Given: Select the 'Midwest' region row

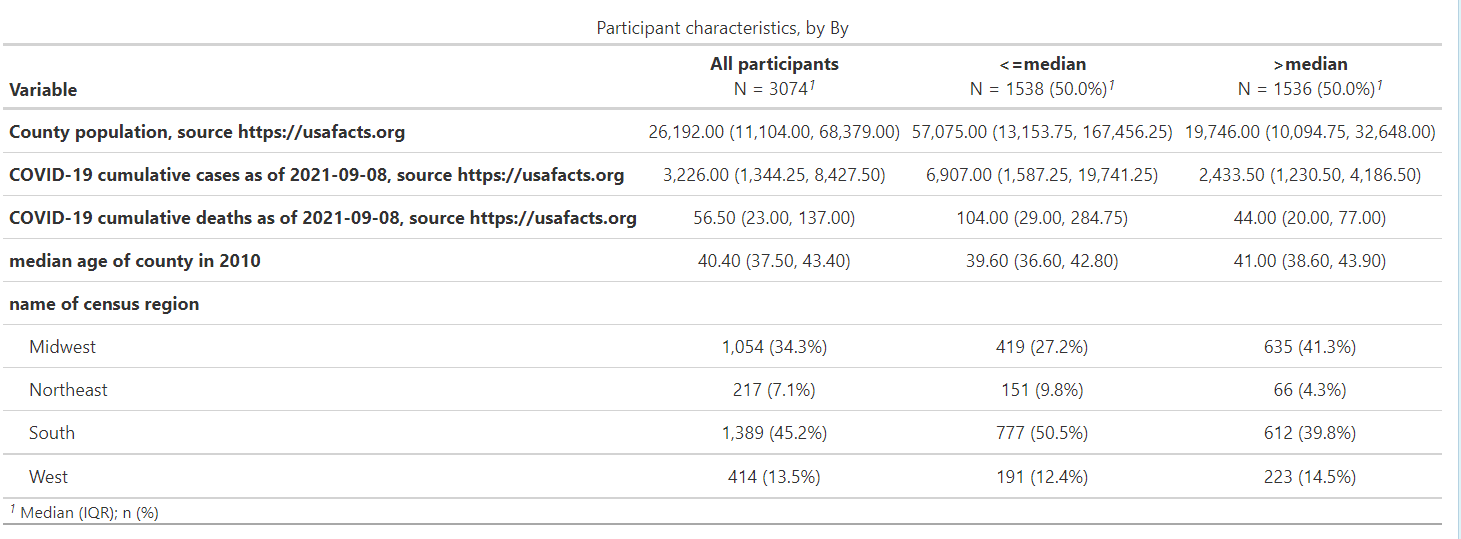Looking at the screenshot, I should pos(722,347).
